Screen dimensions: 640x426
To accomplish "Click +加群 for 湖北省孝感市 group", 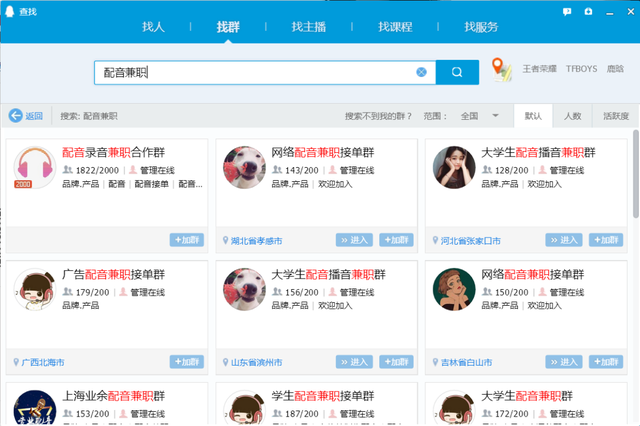I will point(396,240).
